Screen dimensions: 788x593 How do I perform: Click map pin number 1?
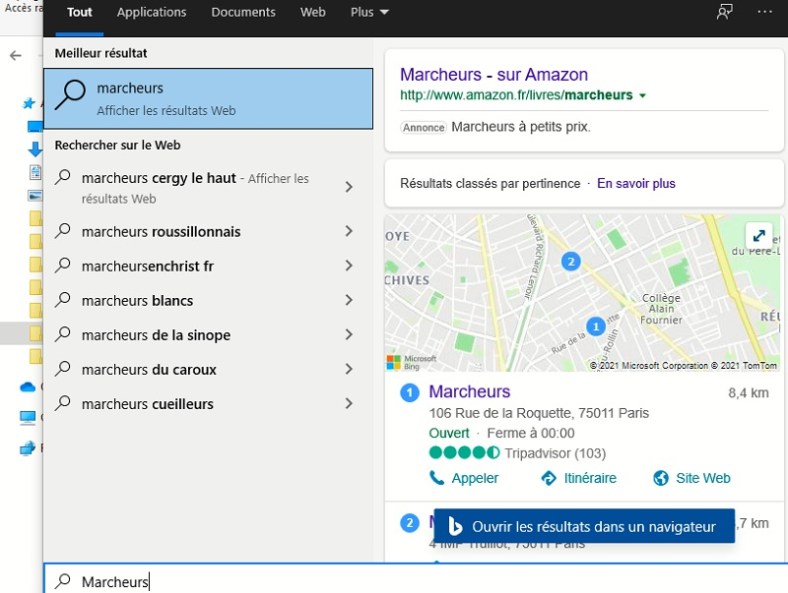click(596, 326)
